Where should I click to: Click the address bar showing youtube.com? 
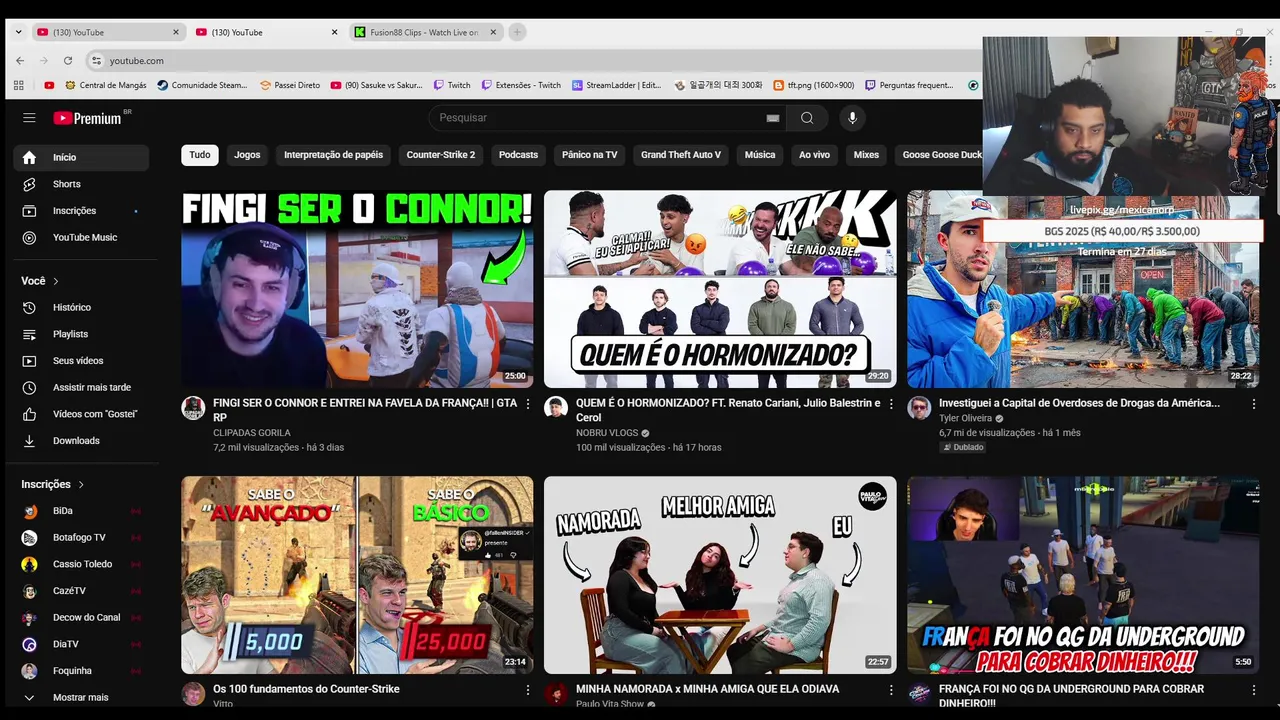535,61
